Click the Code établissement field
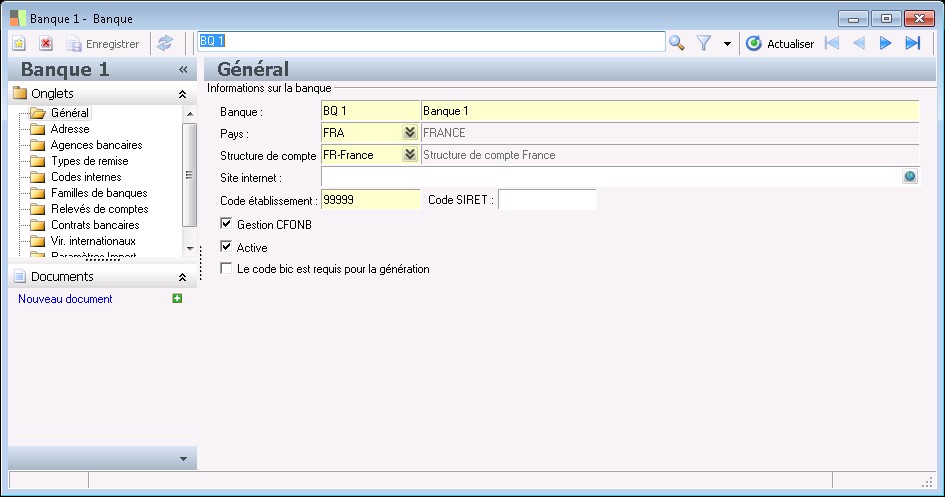This screenshot has height=497, width=945. click(x=370, y=200)
